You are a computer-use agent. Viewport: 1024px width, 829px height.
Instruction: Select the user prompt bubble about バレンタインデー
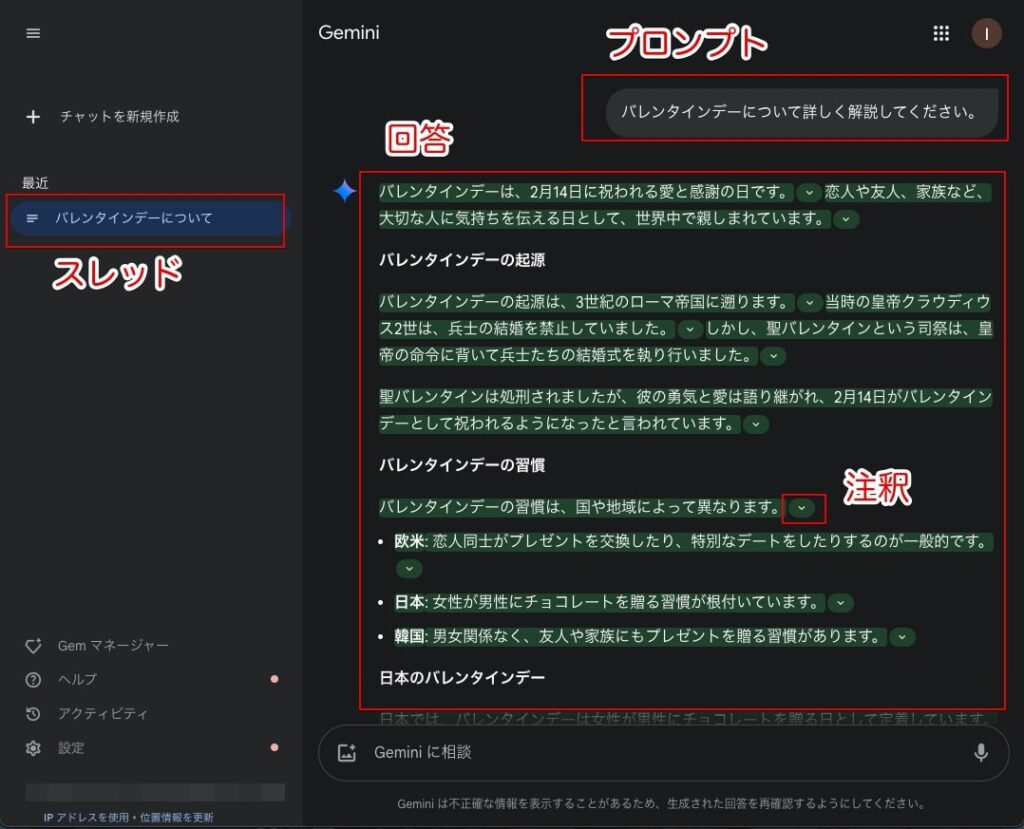coord(802,112)
